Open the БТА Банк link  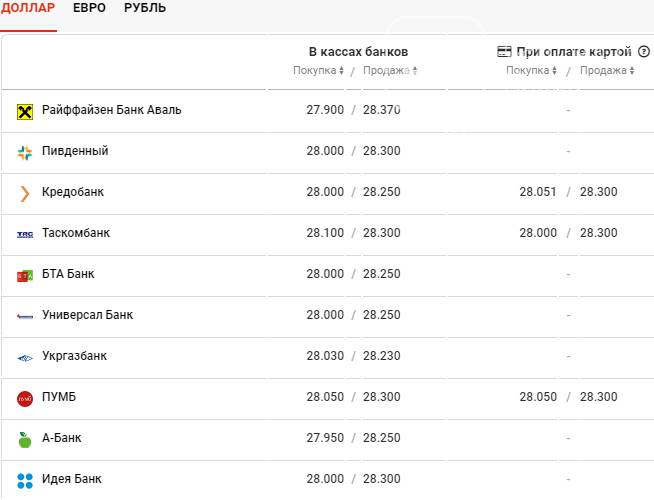pos(68,274)
